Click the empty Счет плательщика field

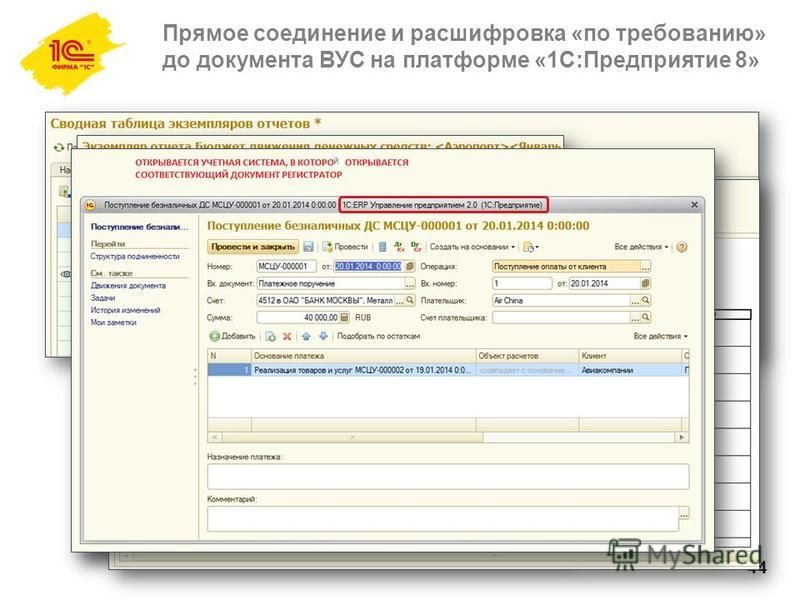(x=561, y=317)
